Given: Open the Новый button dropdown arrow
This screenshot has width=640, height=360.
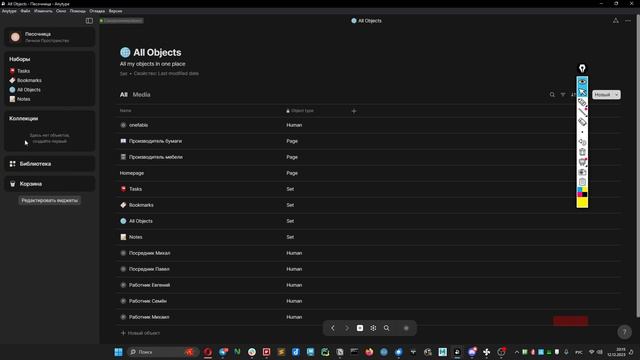Looking at the screenshot, I should click(616, 95).
